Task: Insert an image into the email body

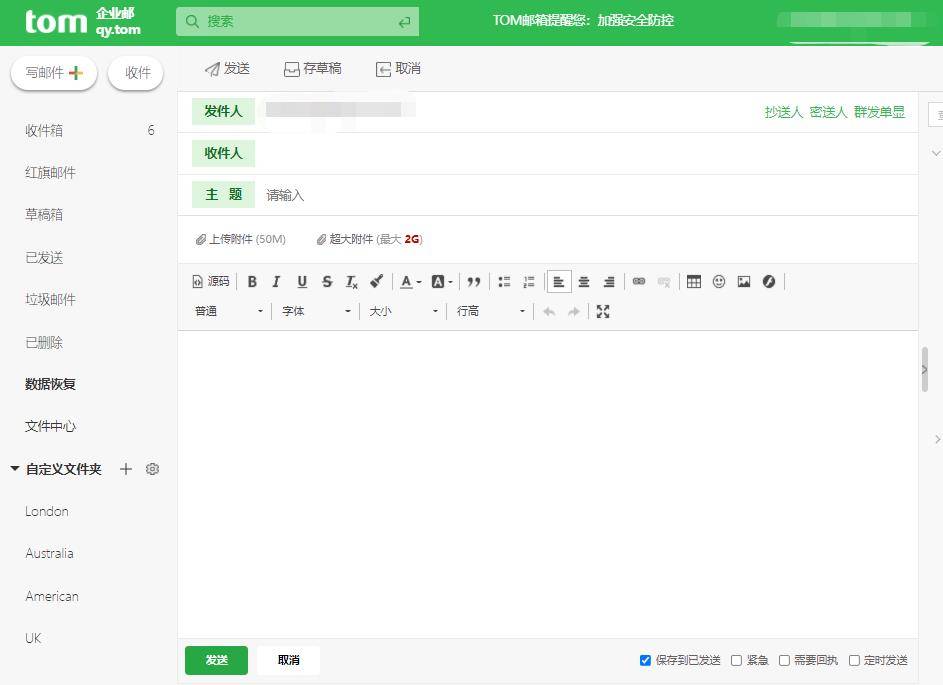Action: pos(744,281)
